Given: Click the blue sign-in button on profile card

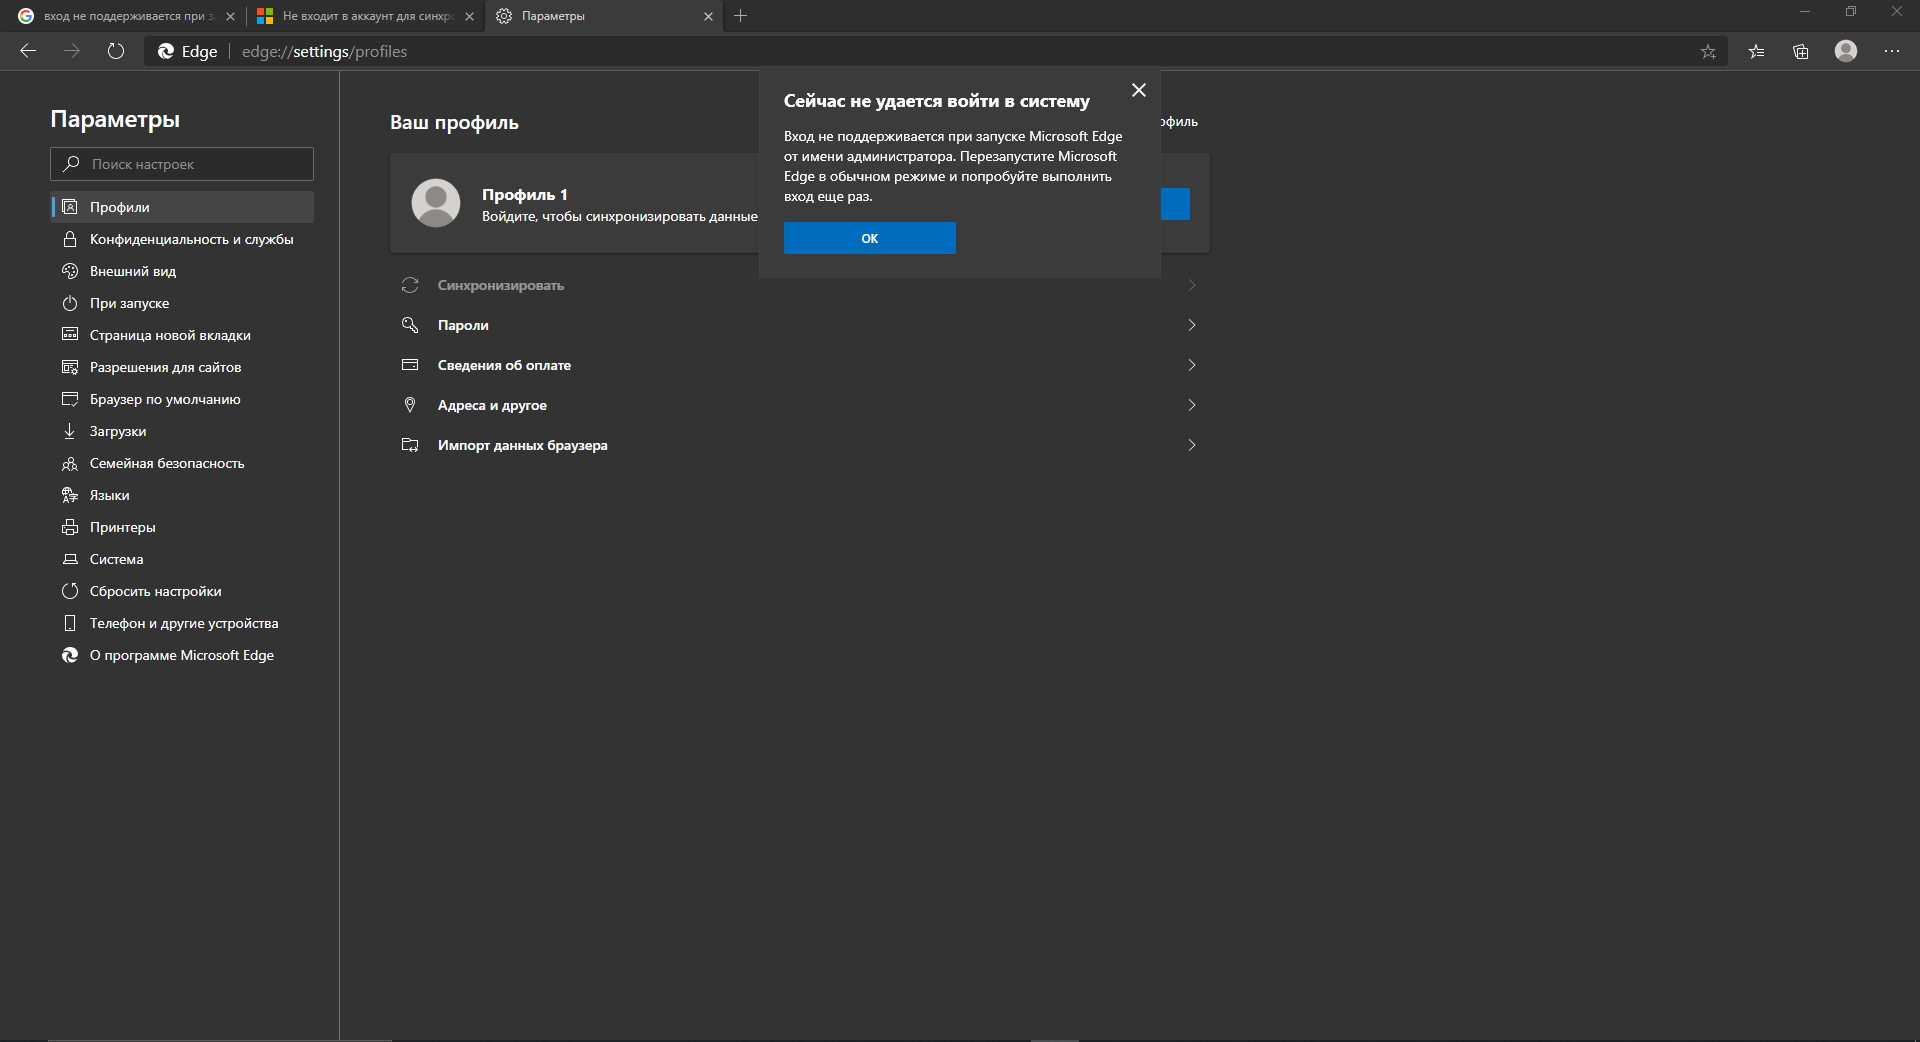Looking at the screenshot, I should tap(1176, 204).
